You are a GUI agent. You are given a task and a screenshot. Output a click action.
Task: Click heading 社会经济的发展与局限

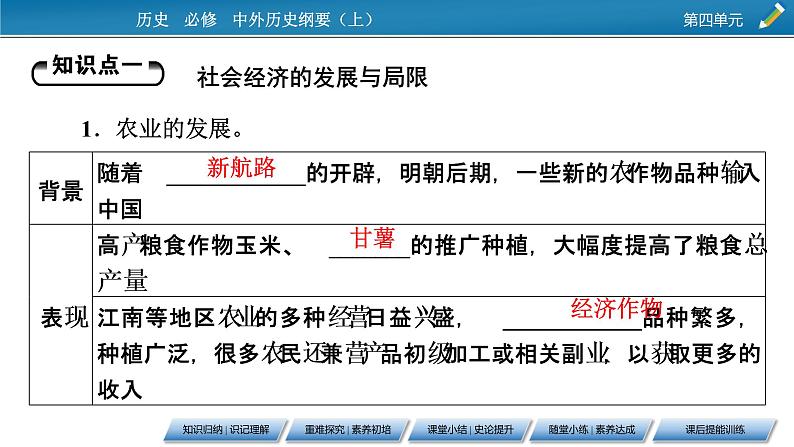[x=312, y=77]
